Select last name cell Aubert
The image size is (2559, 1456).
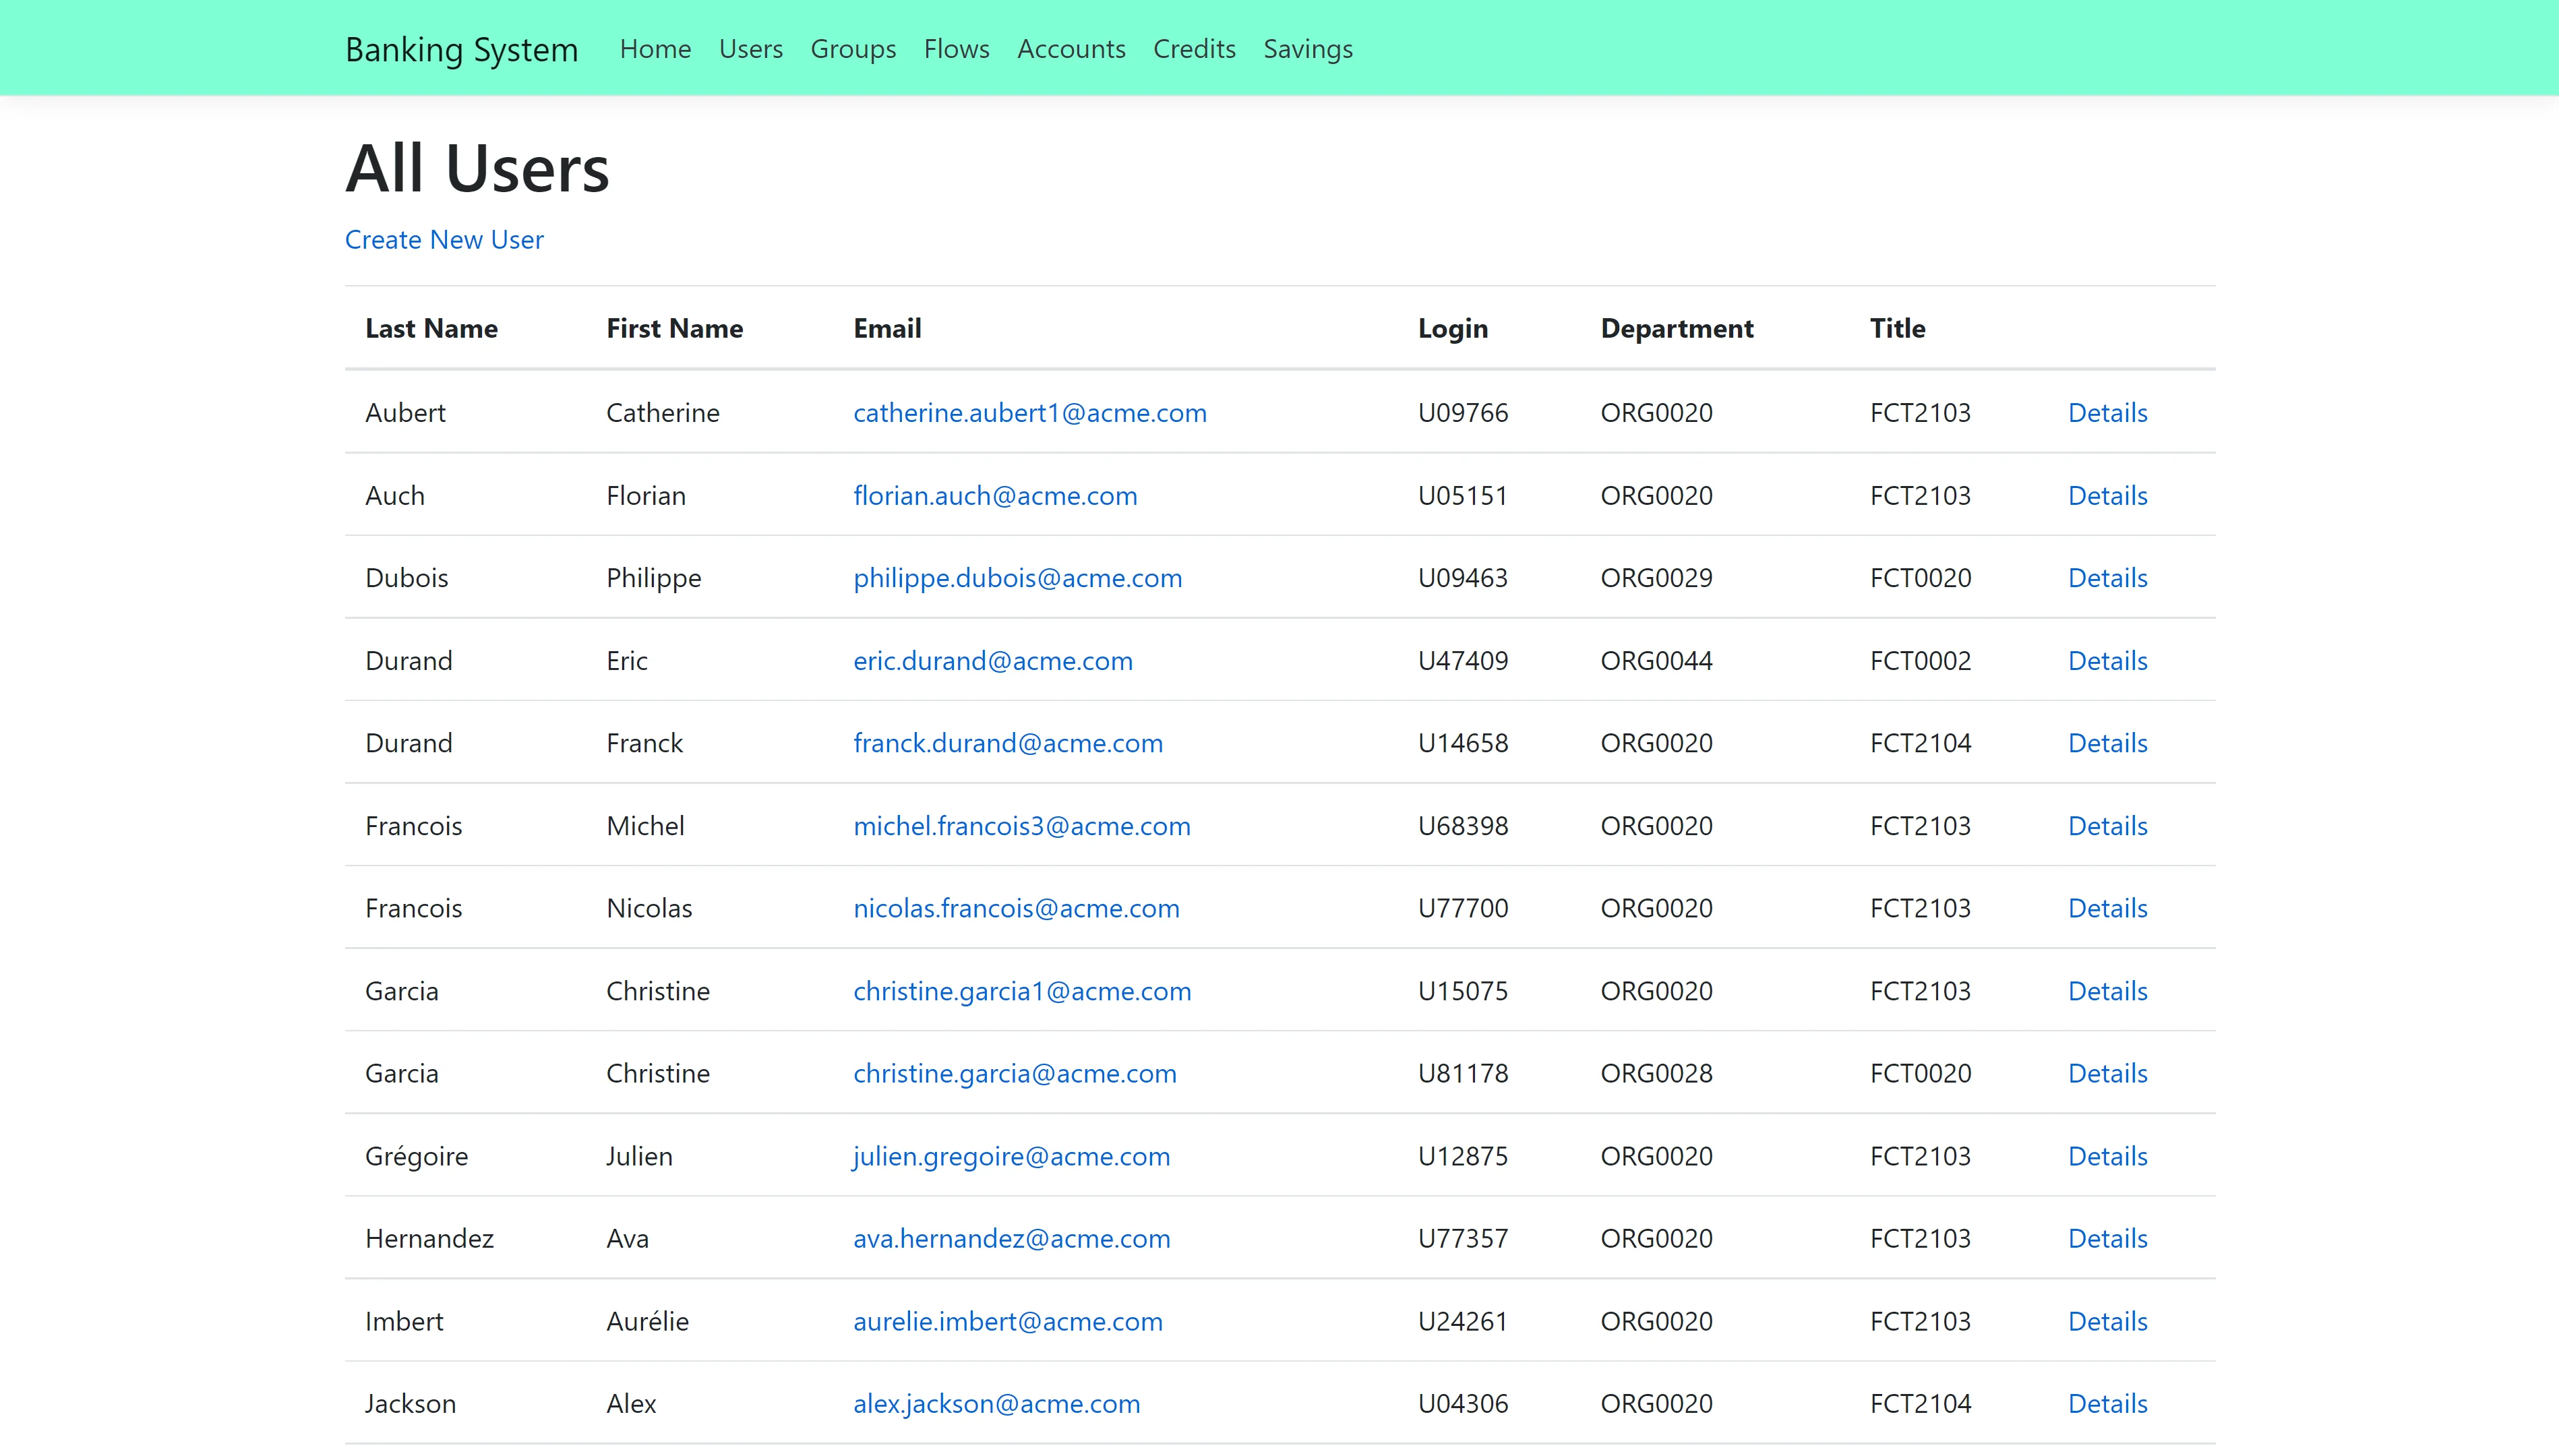[405, 412]
